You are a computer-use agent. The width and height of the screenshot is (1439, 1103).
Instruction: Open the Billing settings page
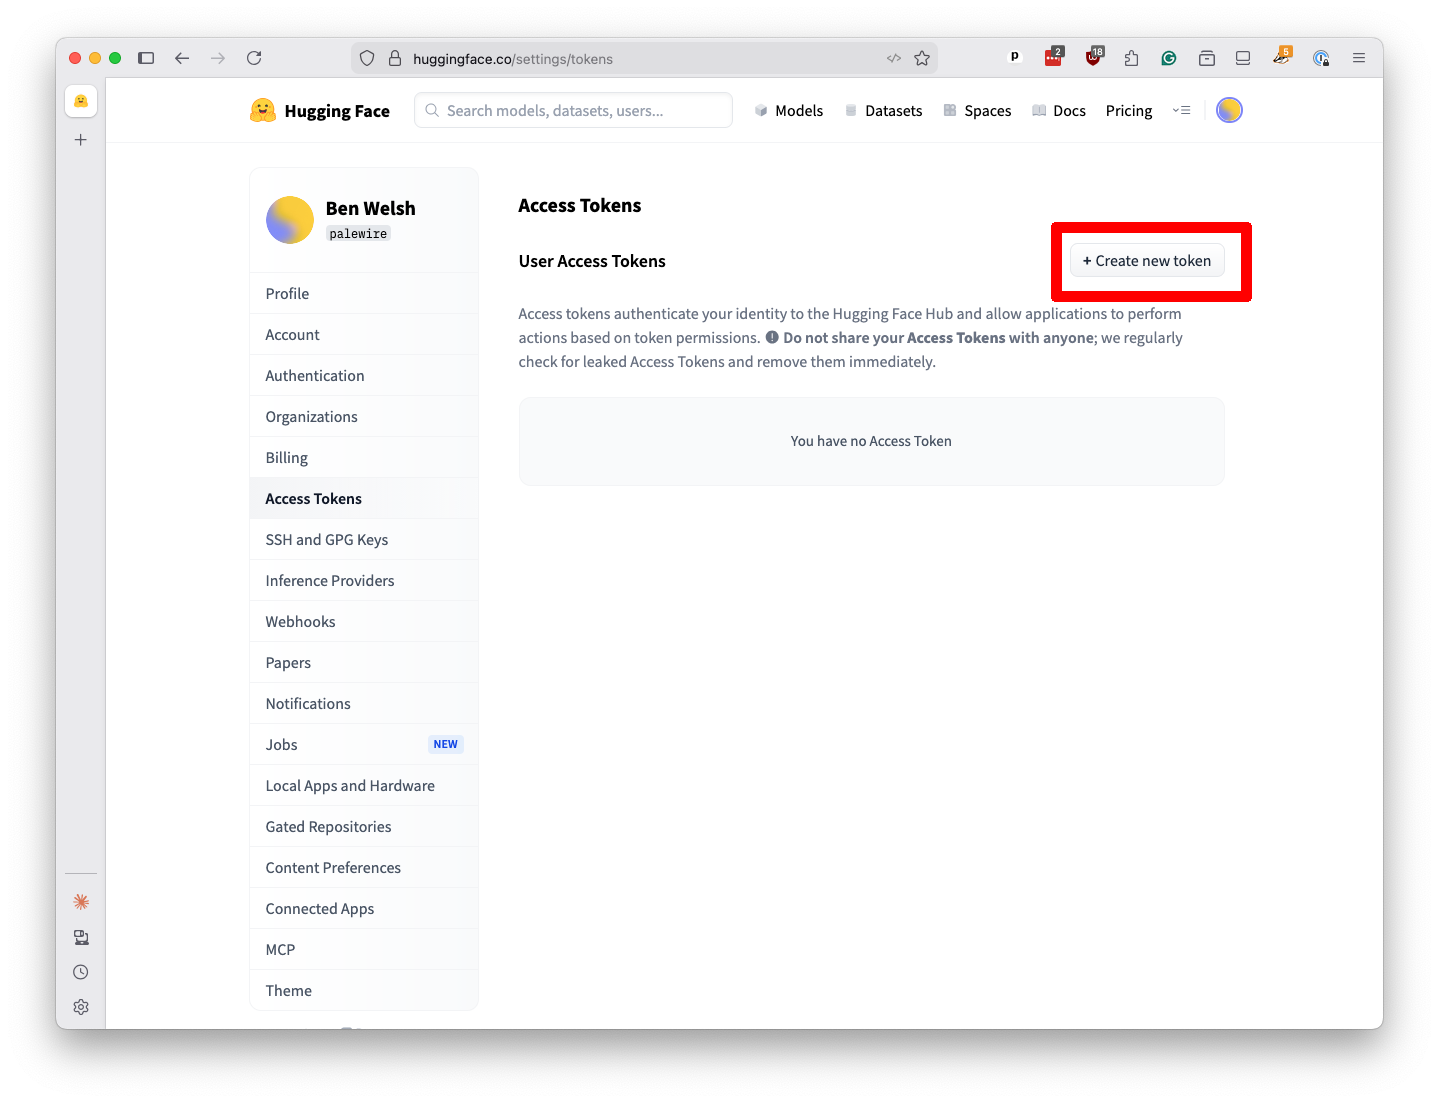tap(287, 457)
